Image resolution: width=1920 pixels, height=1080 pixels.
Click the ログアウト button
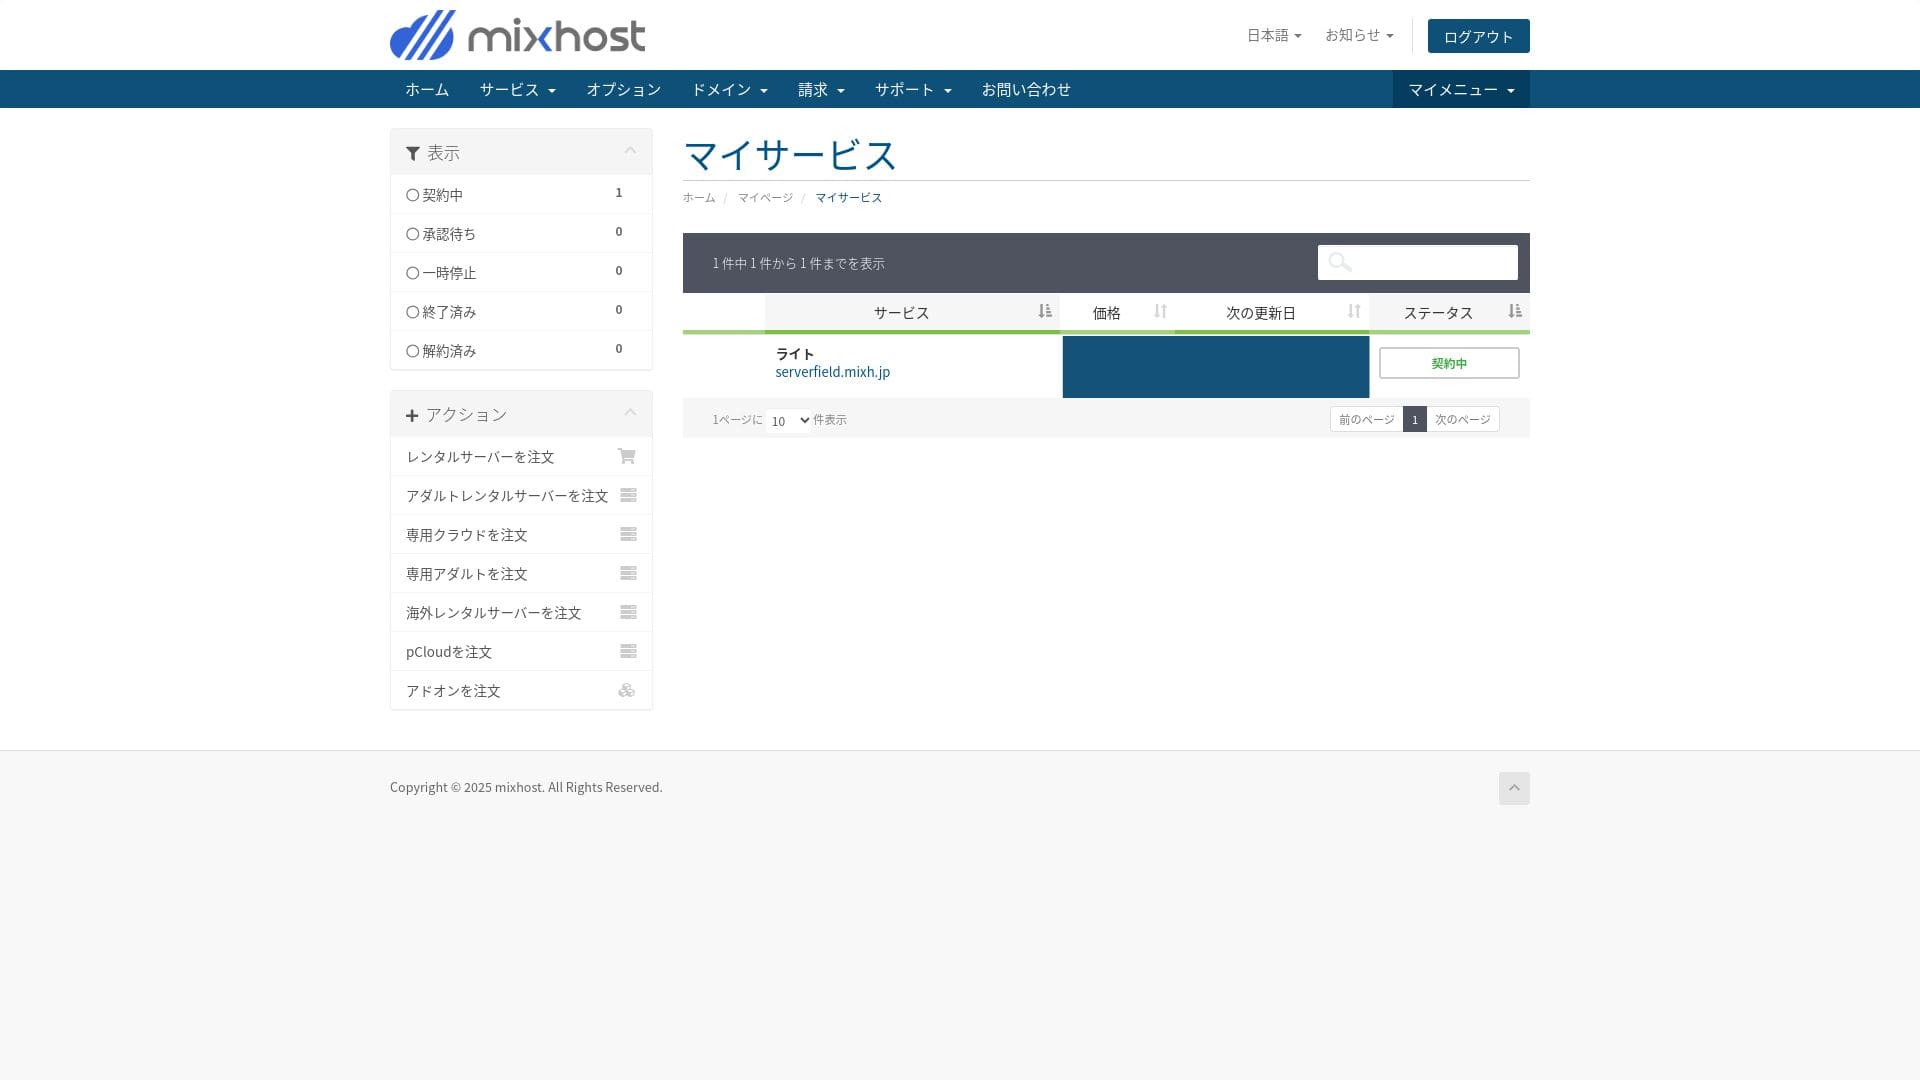coord(1478,36)
